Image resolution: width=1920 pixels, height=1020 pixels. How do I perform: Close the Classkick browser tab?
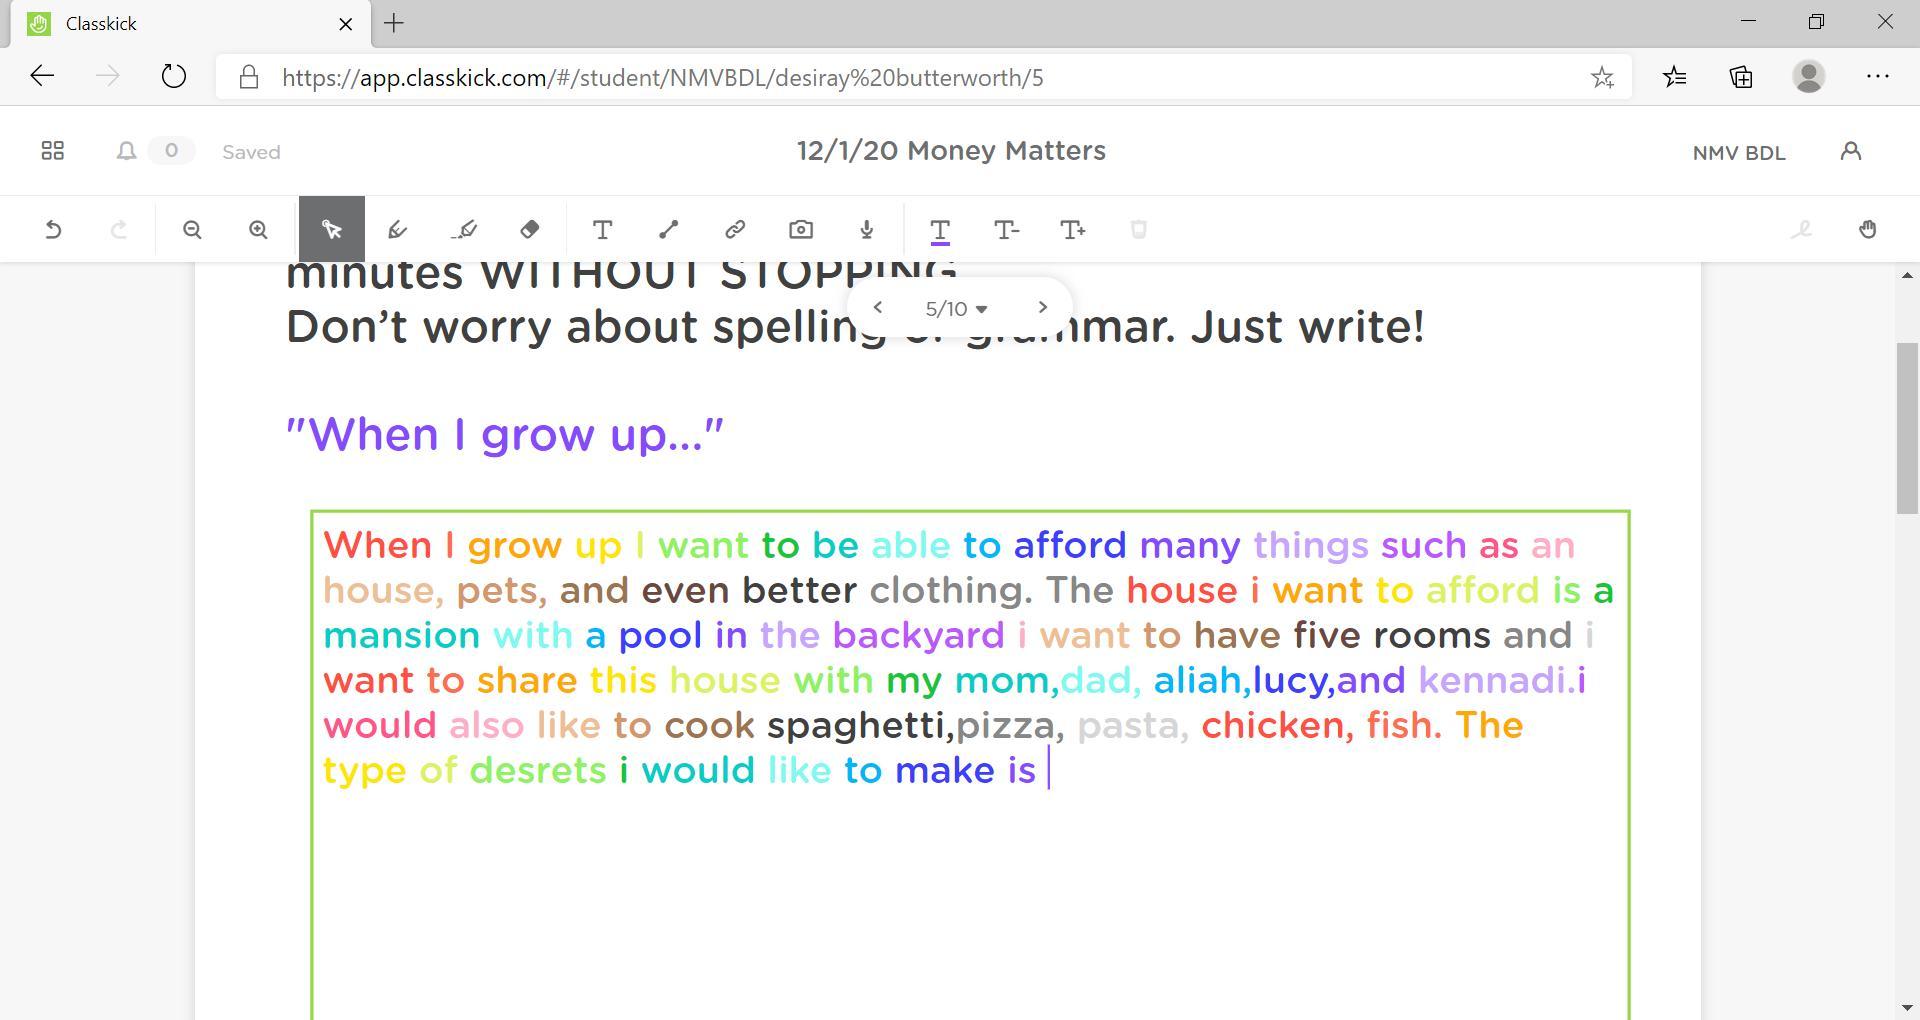[346, 24]
